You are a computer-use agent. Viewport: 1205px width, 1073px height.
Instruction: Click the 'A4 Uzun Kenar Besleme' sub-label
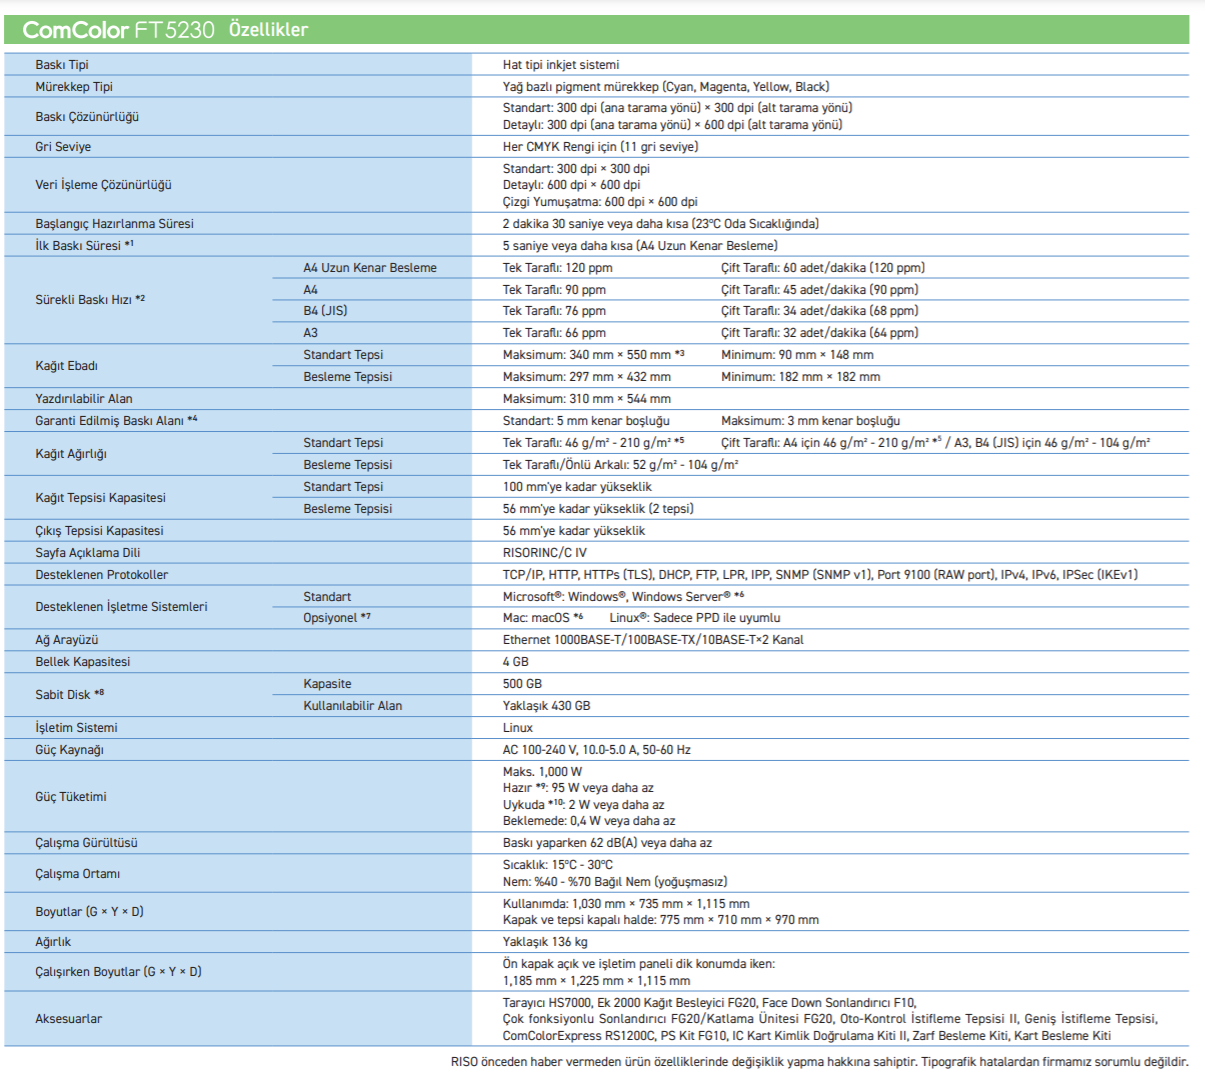point(370,268)
